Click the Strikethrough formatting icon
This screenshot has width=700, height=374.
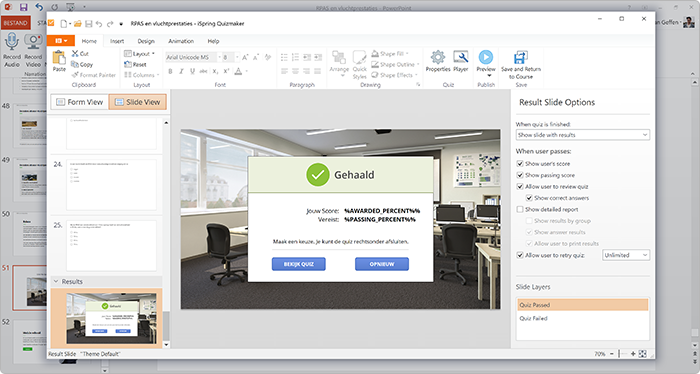click(204, 71)
